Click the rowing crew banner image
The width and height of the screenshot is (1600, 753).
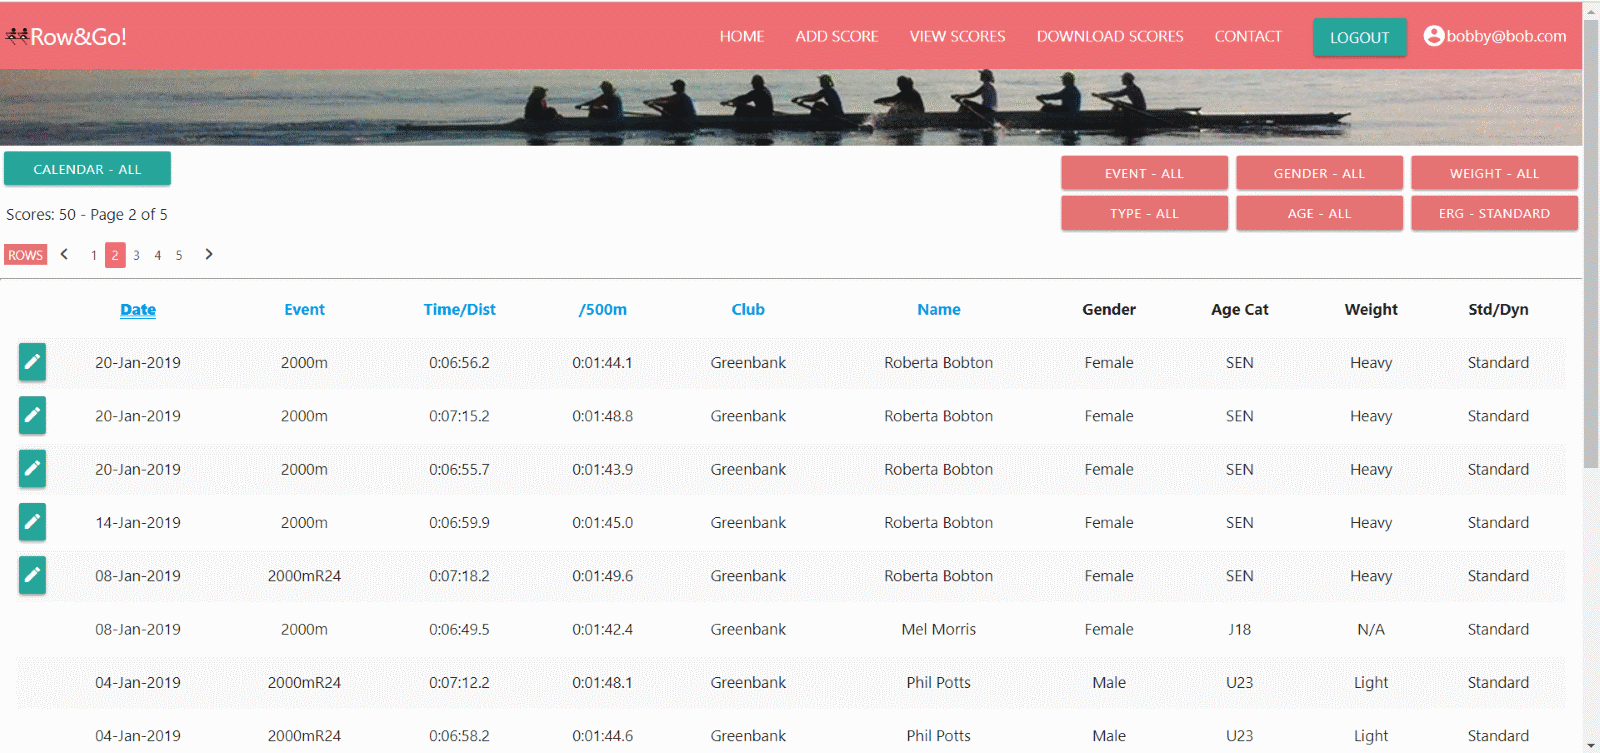pyautogui.click(x=791, y=107)
